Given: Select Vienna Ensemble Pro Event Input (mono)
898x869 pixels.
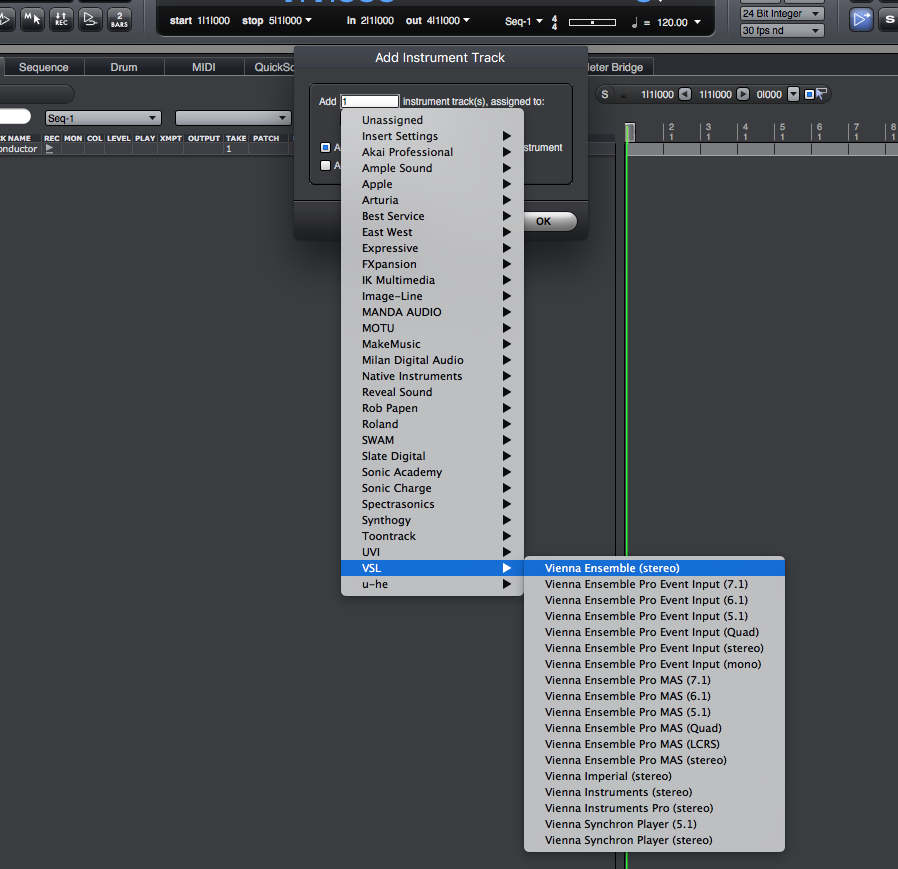Looking at the screenshot, I should [655, 664].
